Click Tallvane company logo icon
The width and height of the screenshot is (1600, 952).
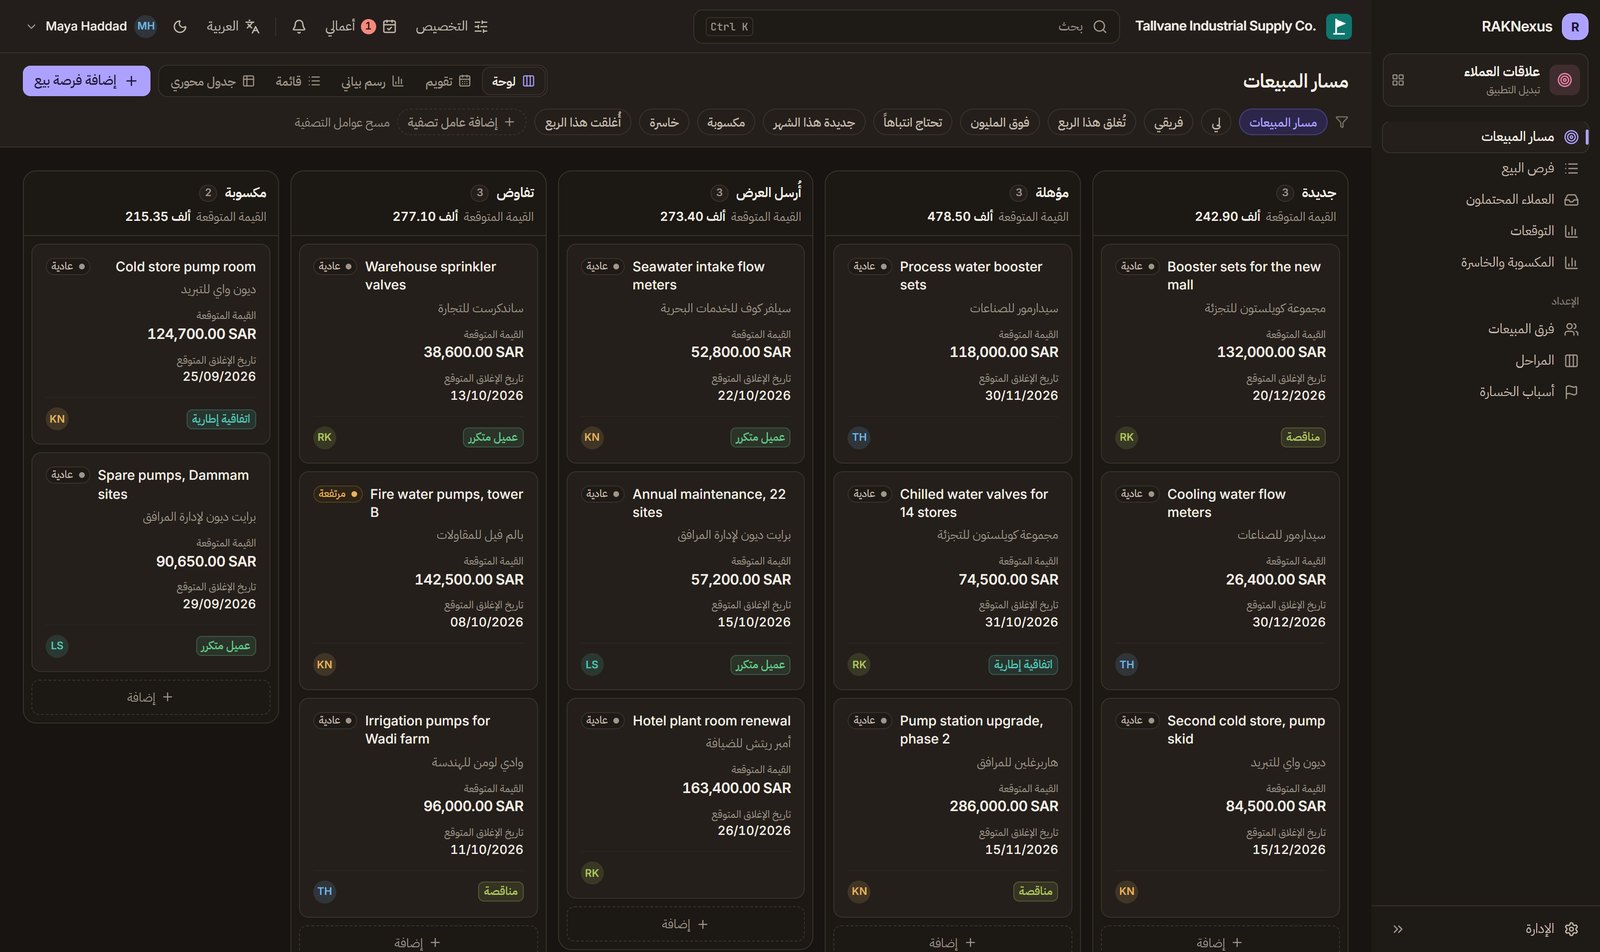tap(1339, 27)
